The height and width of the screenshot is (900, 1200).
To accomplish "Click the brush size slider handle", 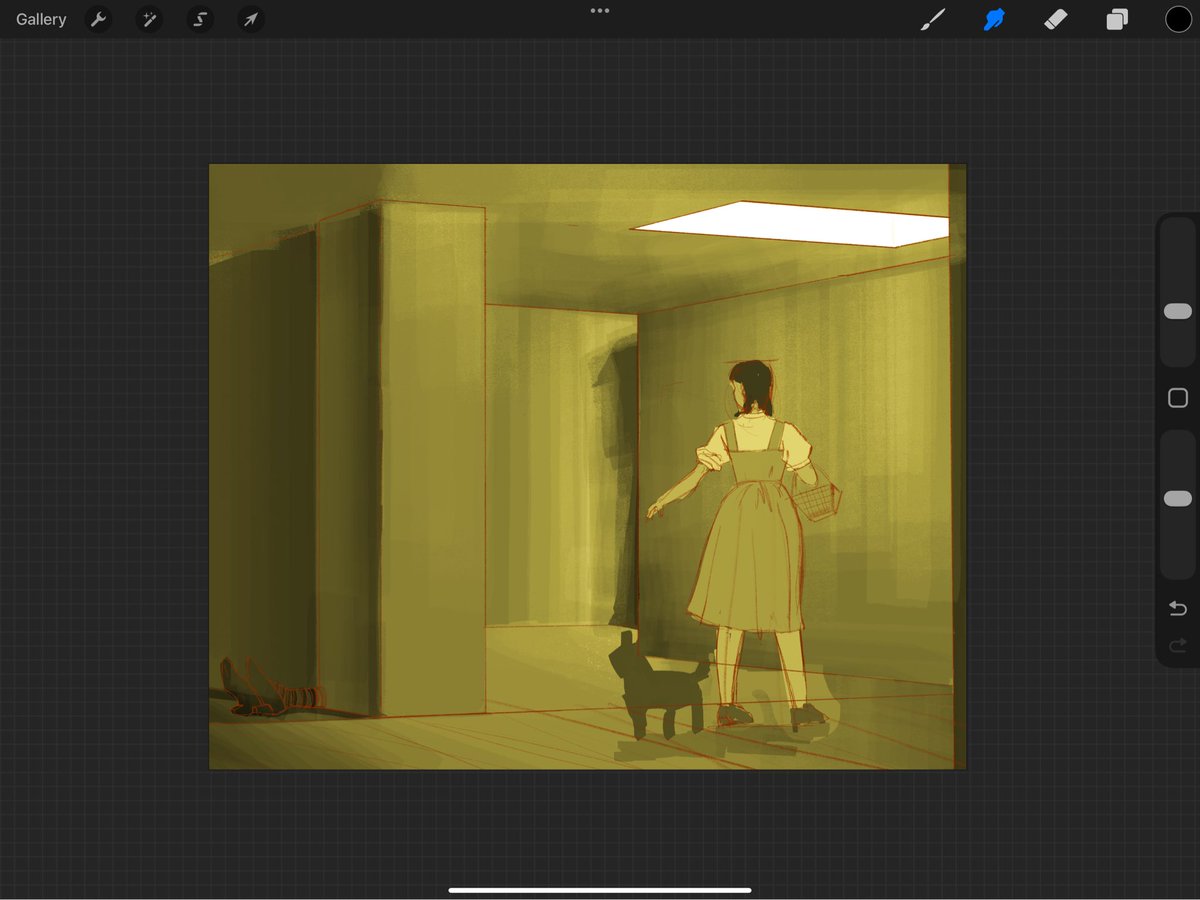I will [x=1178, y=312].
